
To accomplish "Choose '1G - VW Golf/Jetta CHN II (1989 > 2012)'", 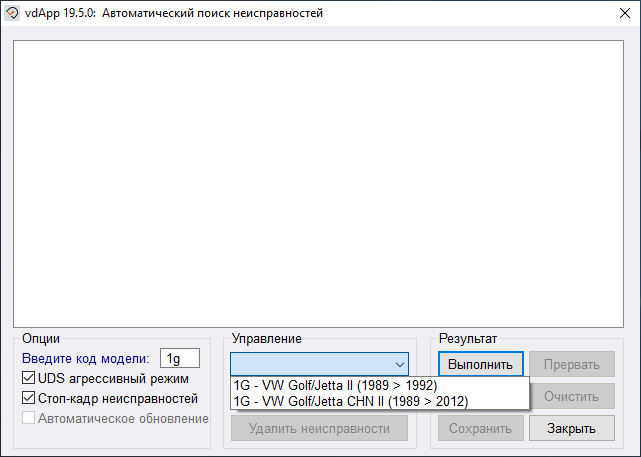I will pos(350,401).
